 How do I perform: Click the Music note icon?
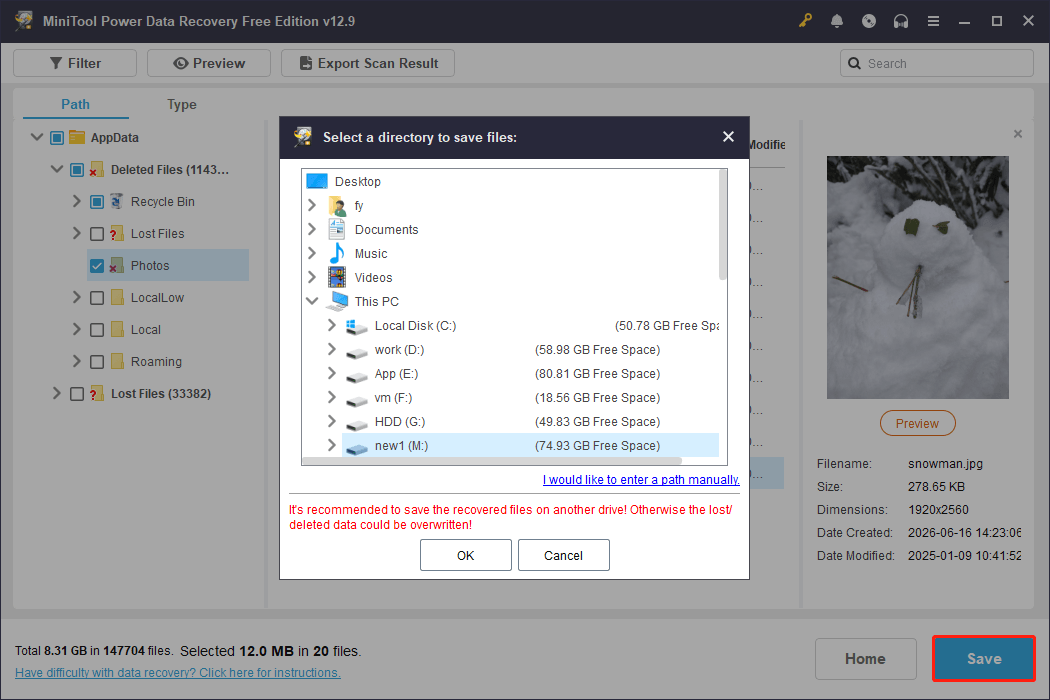coord(337,253)
